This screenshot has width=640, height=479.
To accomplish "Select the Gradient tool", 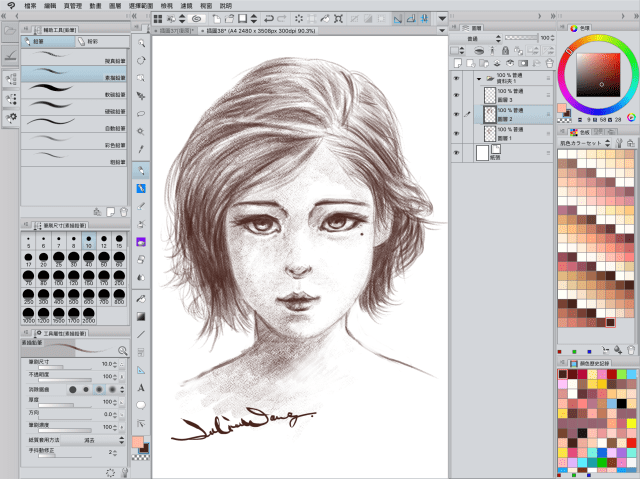I will 141,315.
